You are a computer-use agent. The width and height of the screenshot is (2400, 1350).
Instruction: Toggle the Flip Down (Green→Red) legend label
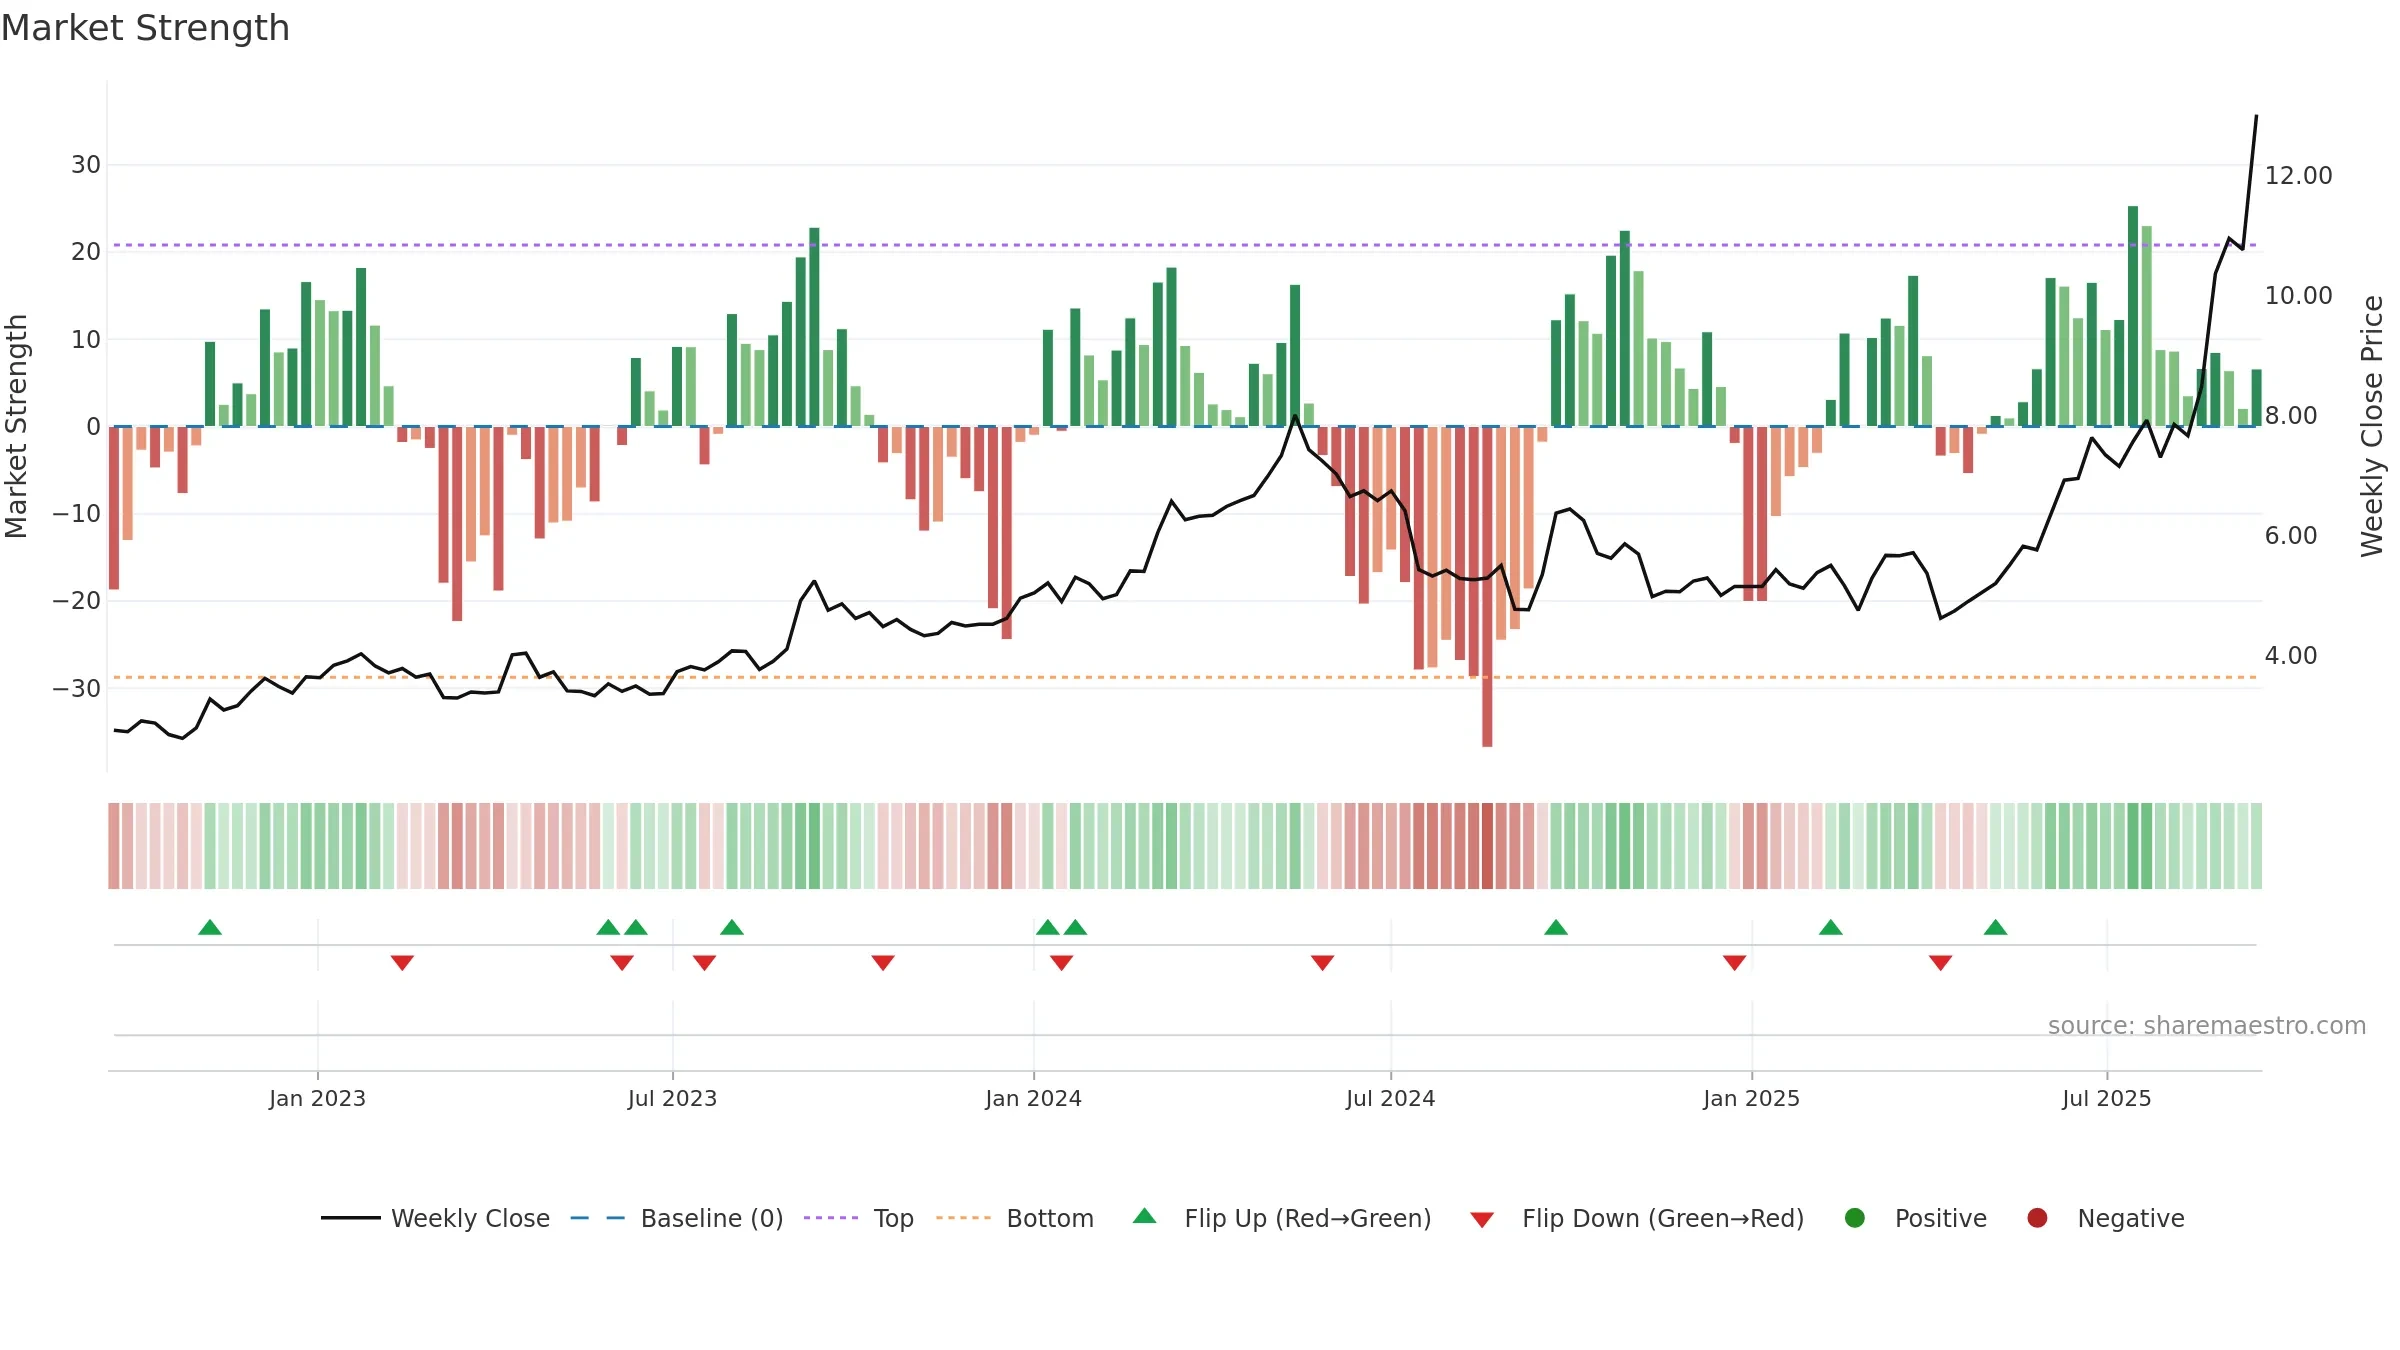(x=1663, y=1218)
